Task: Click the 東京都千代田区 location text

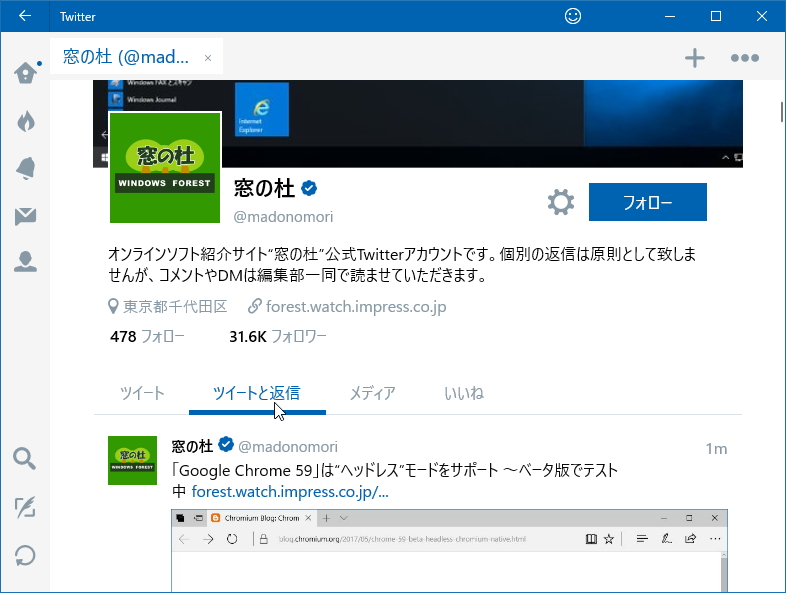Action: click(x=175, y=306)
